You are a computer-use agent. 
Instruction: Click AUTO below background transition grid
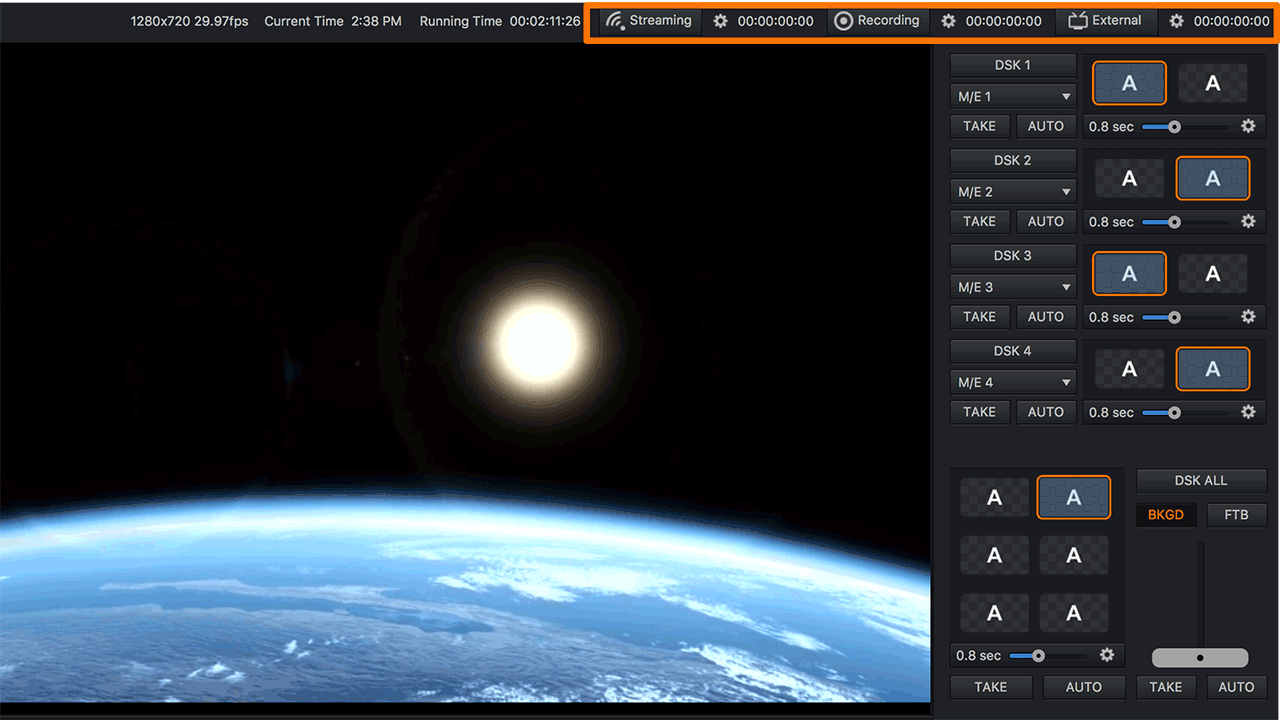pos(1084,687)
